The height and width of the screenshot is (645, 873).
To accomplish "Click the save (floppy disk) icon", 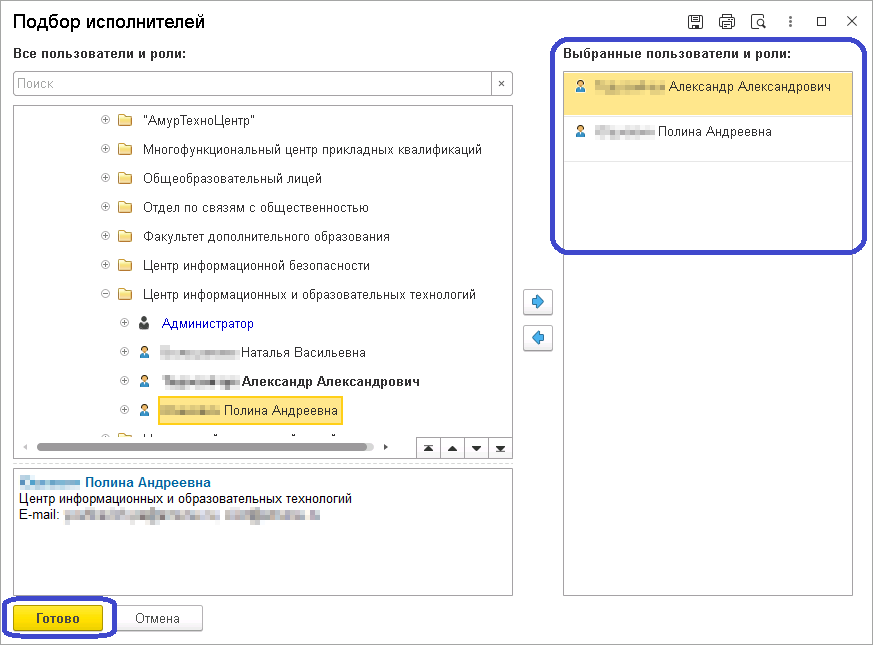I will (696, 22).
